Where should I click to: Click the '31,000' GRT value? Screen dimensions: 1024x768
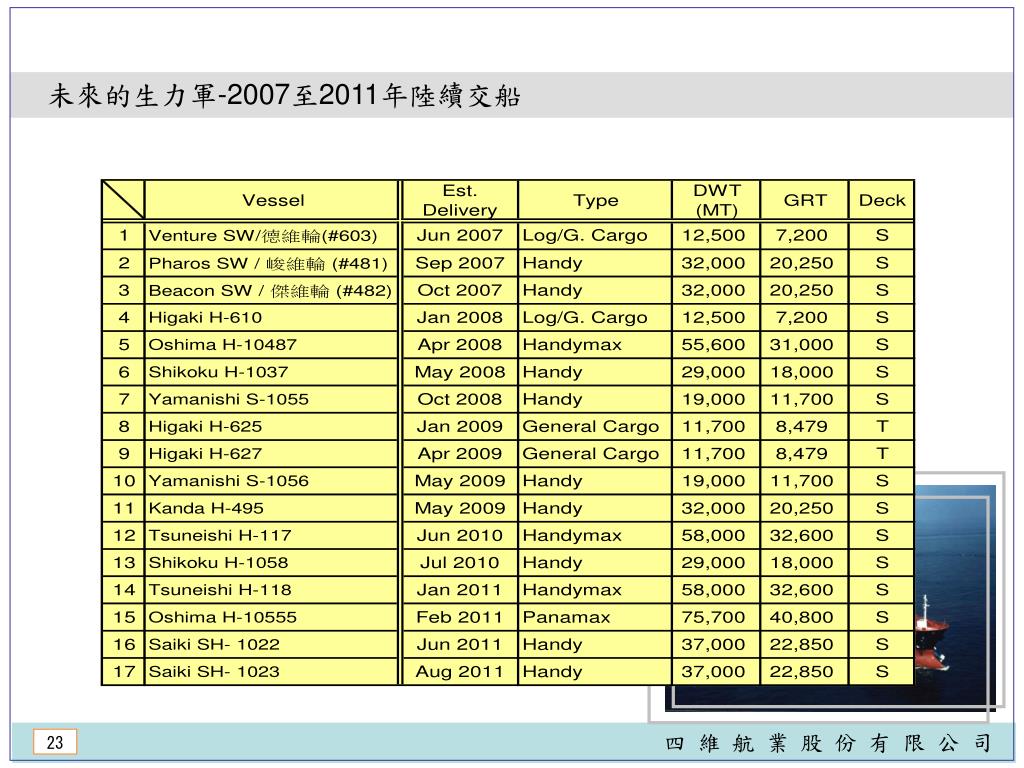pyautogui.click(x=805, y=345)
